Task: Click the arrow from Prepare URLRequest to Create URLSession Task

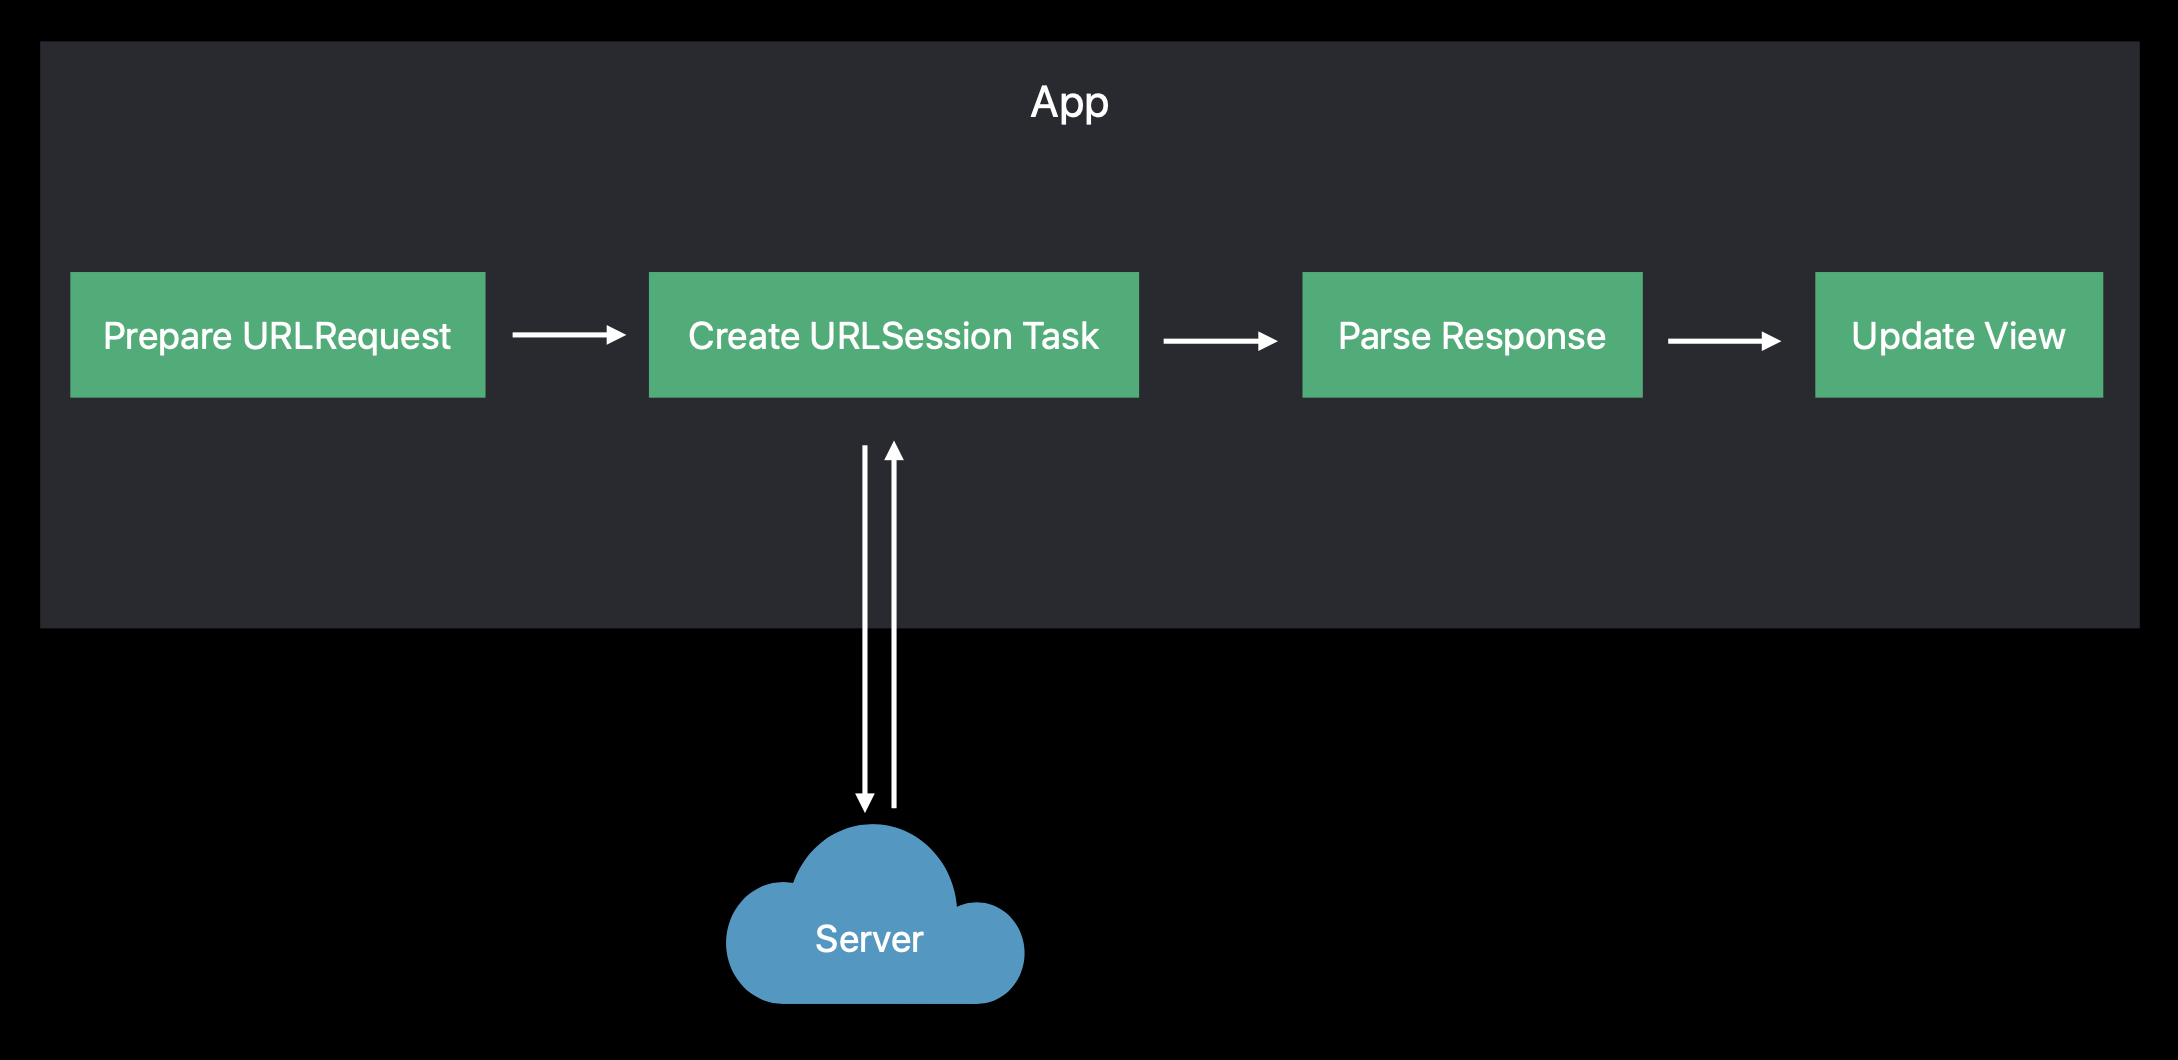Action: point(568,335)
